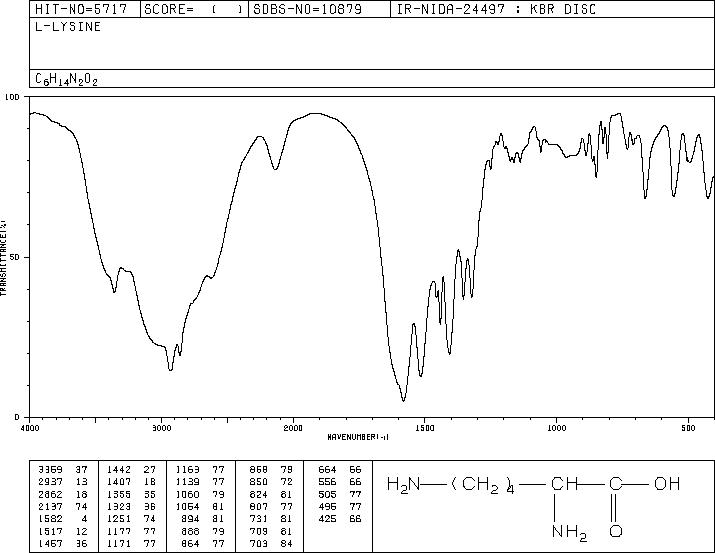Click the 4000 tick label on the x-axis

30,428
